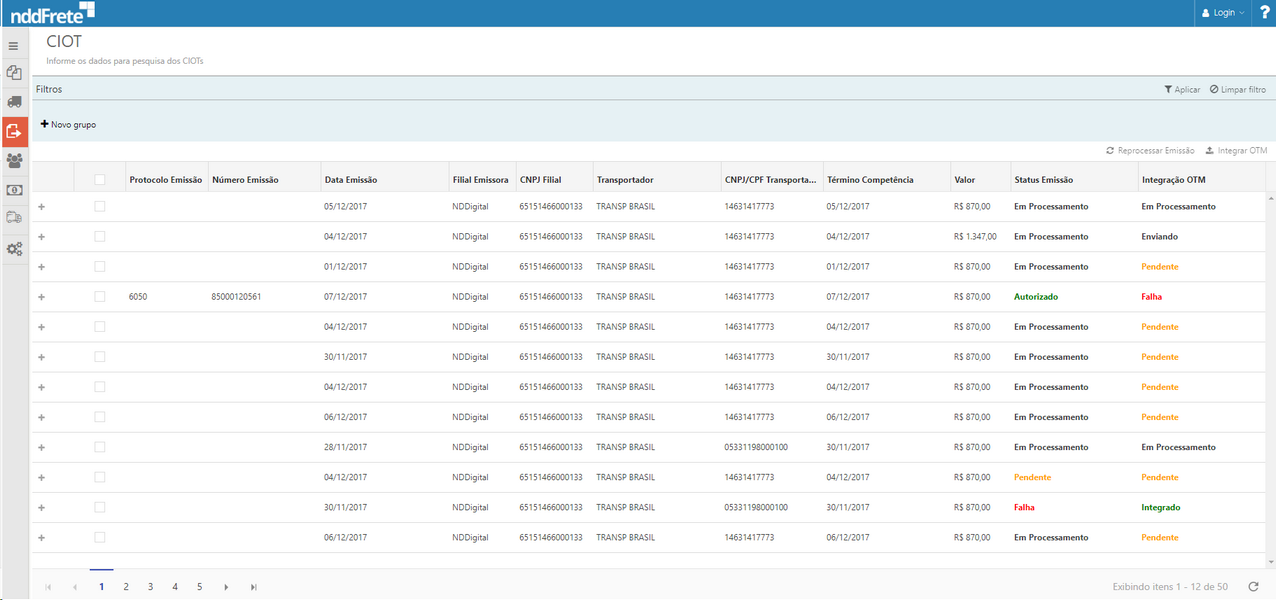Check the row with protocol 6050
The width and height of the screenshot is (1276, 600).
(99, 297)
